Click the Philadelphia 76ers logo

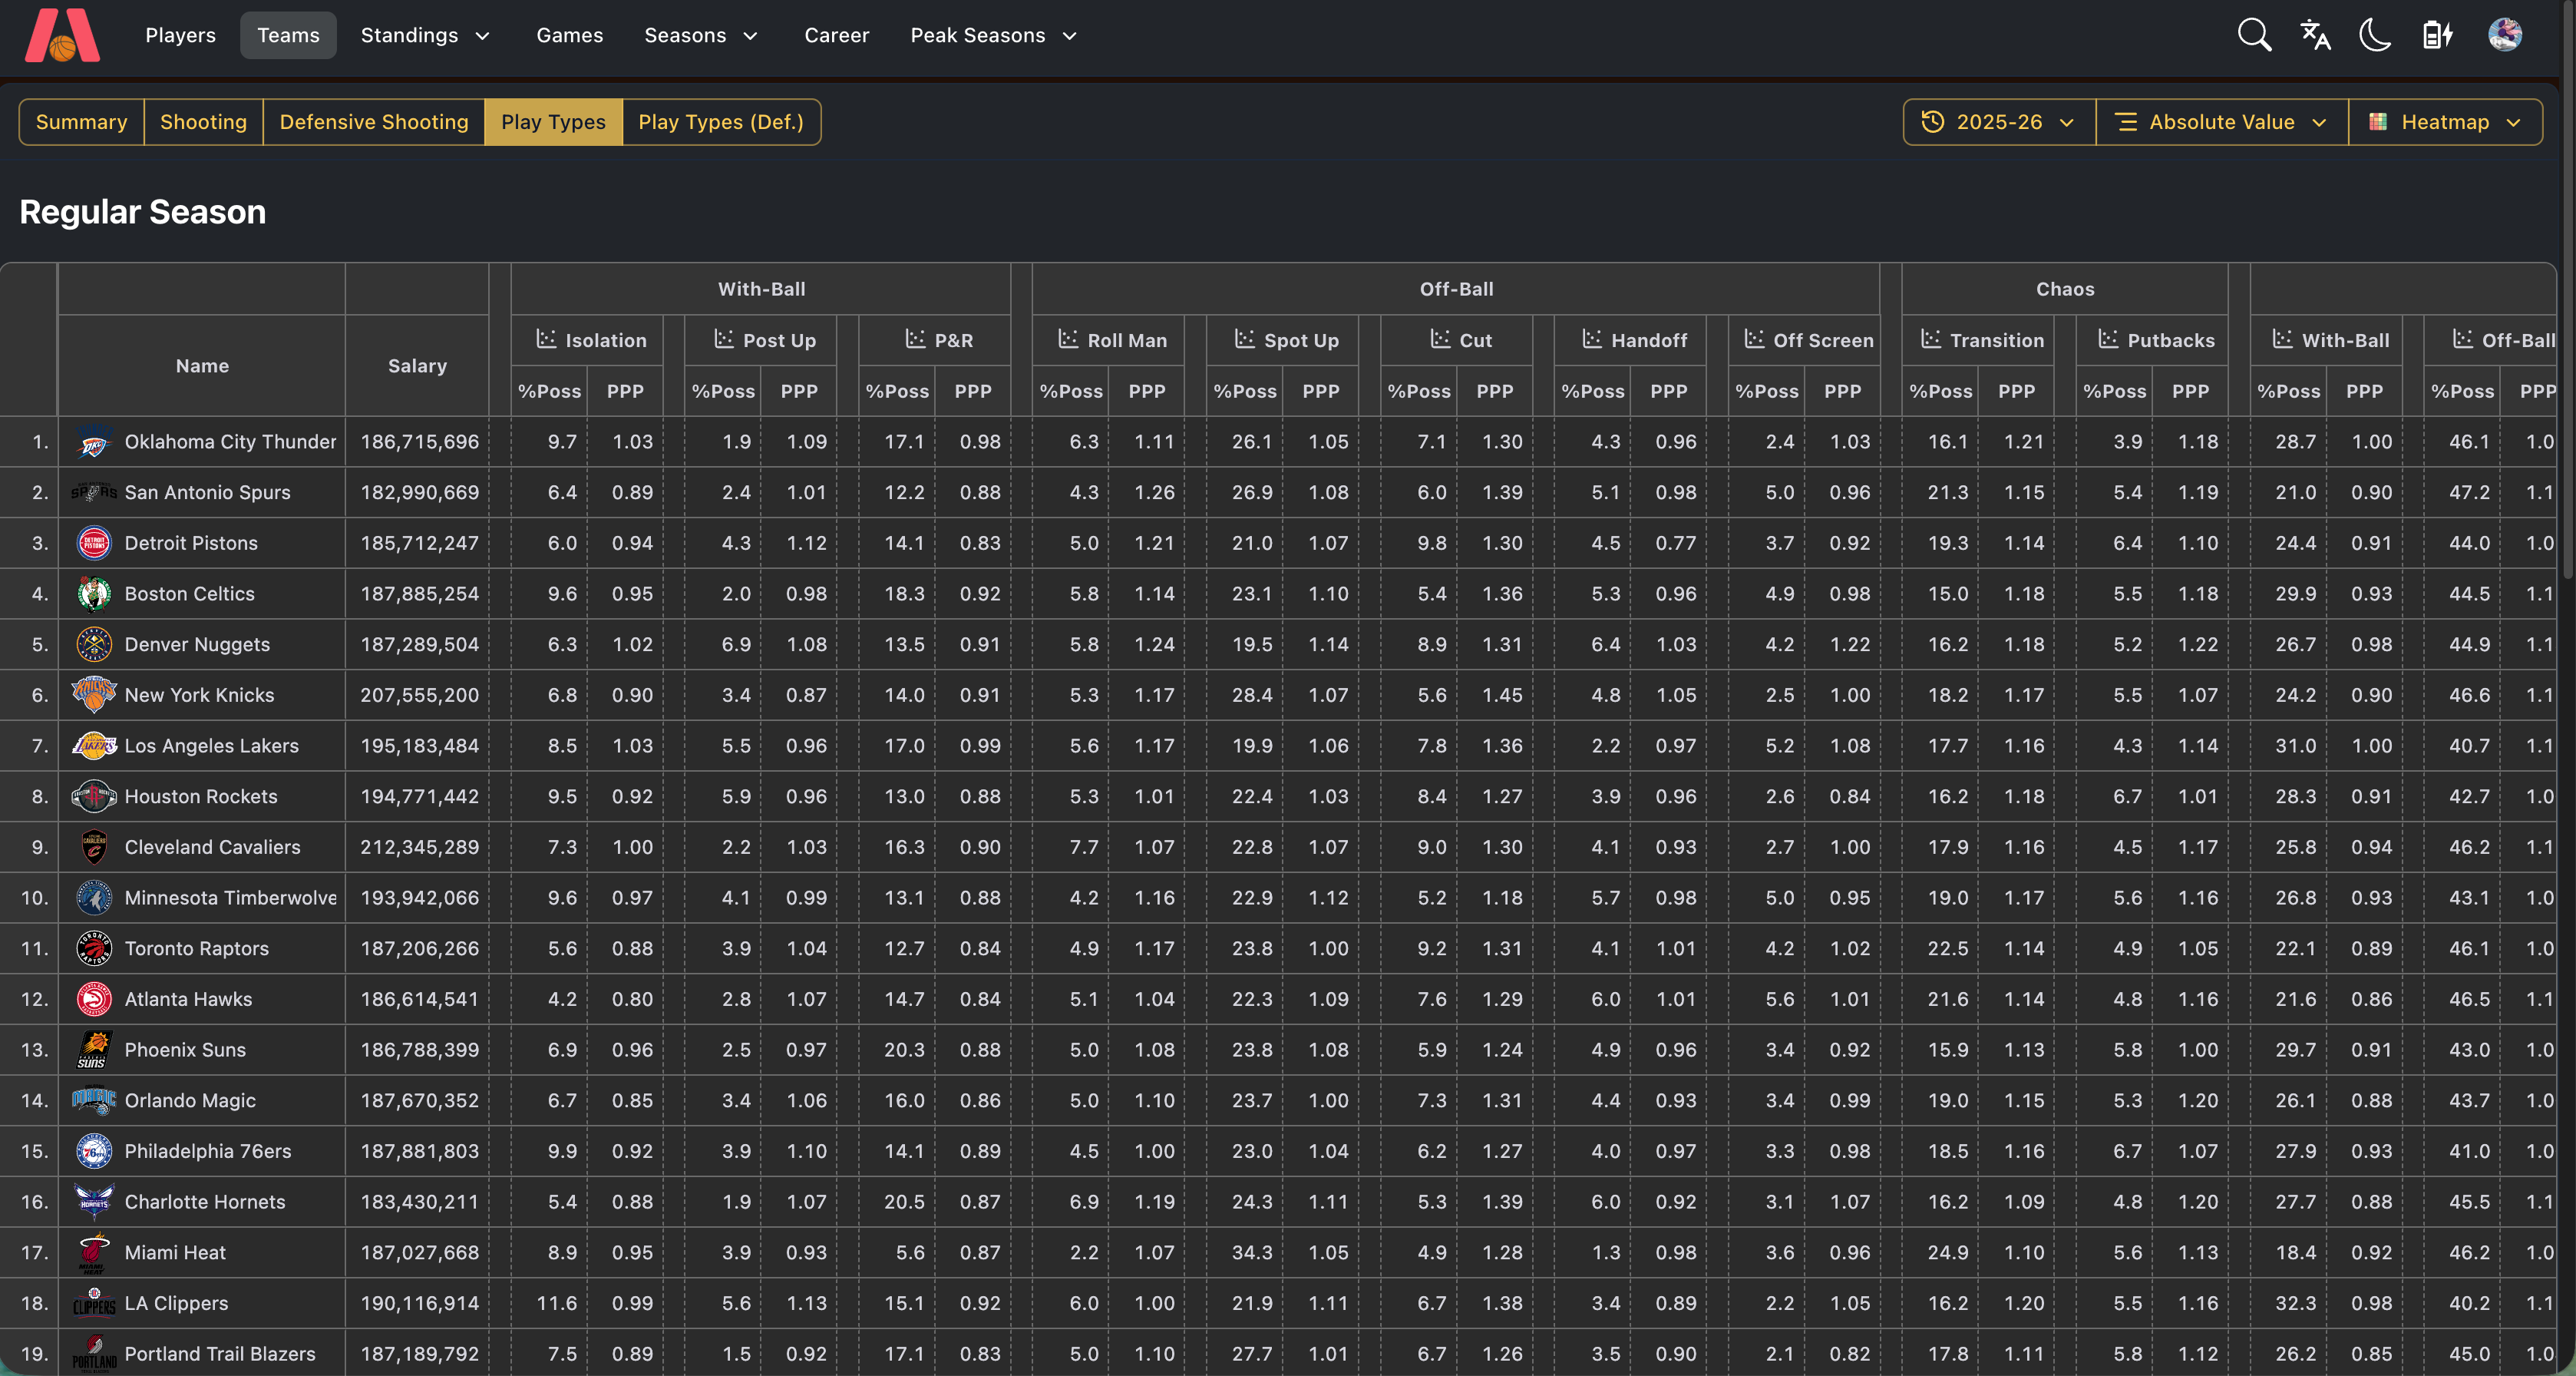[94, 1151]
